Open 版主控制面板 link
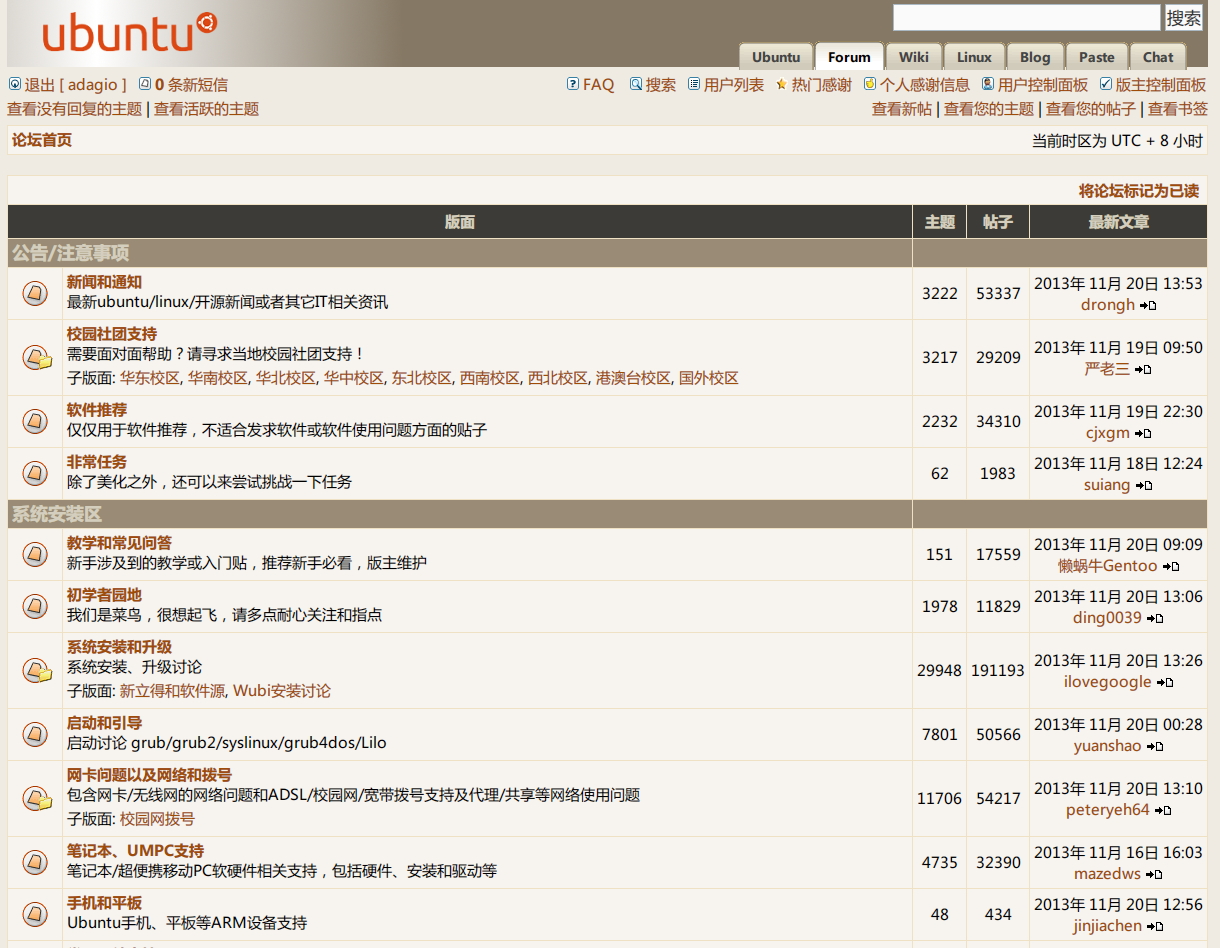The height and width of the screenshot is (948, 1220). pyautogui.click(x=1161, y=85)
